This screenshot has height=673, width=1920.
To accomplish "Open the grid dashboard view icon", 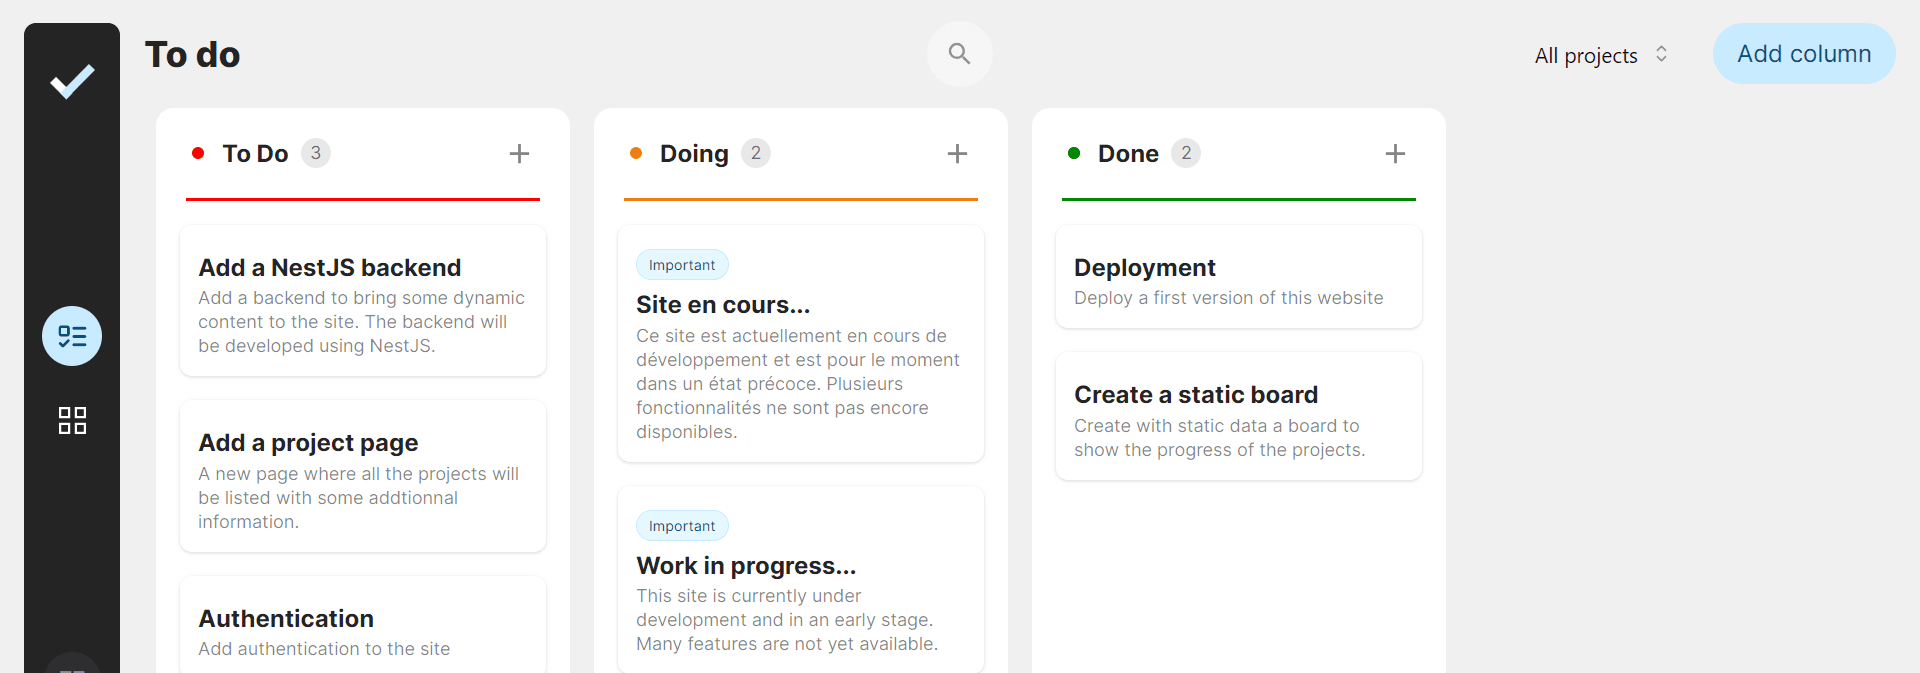I will (x=72, y=420).
